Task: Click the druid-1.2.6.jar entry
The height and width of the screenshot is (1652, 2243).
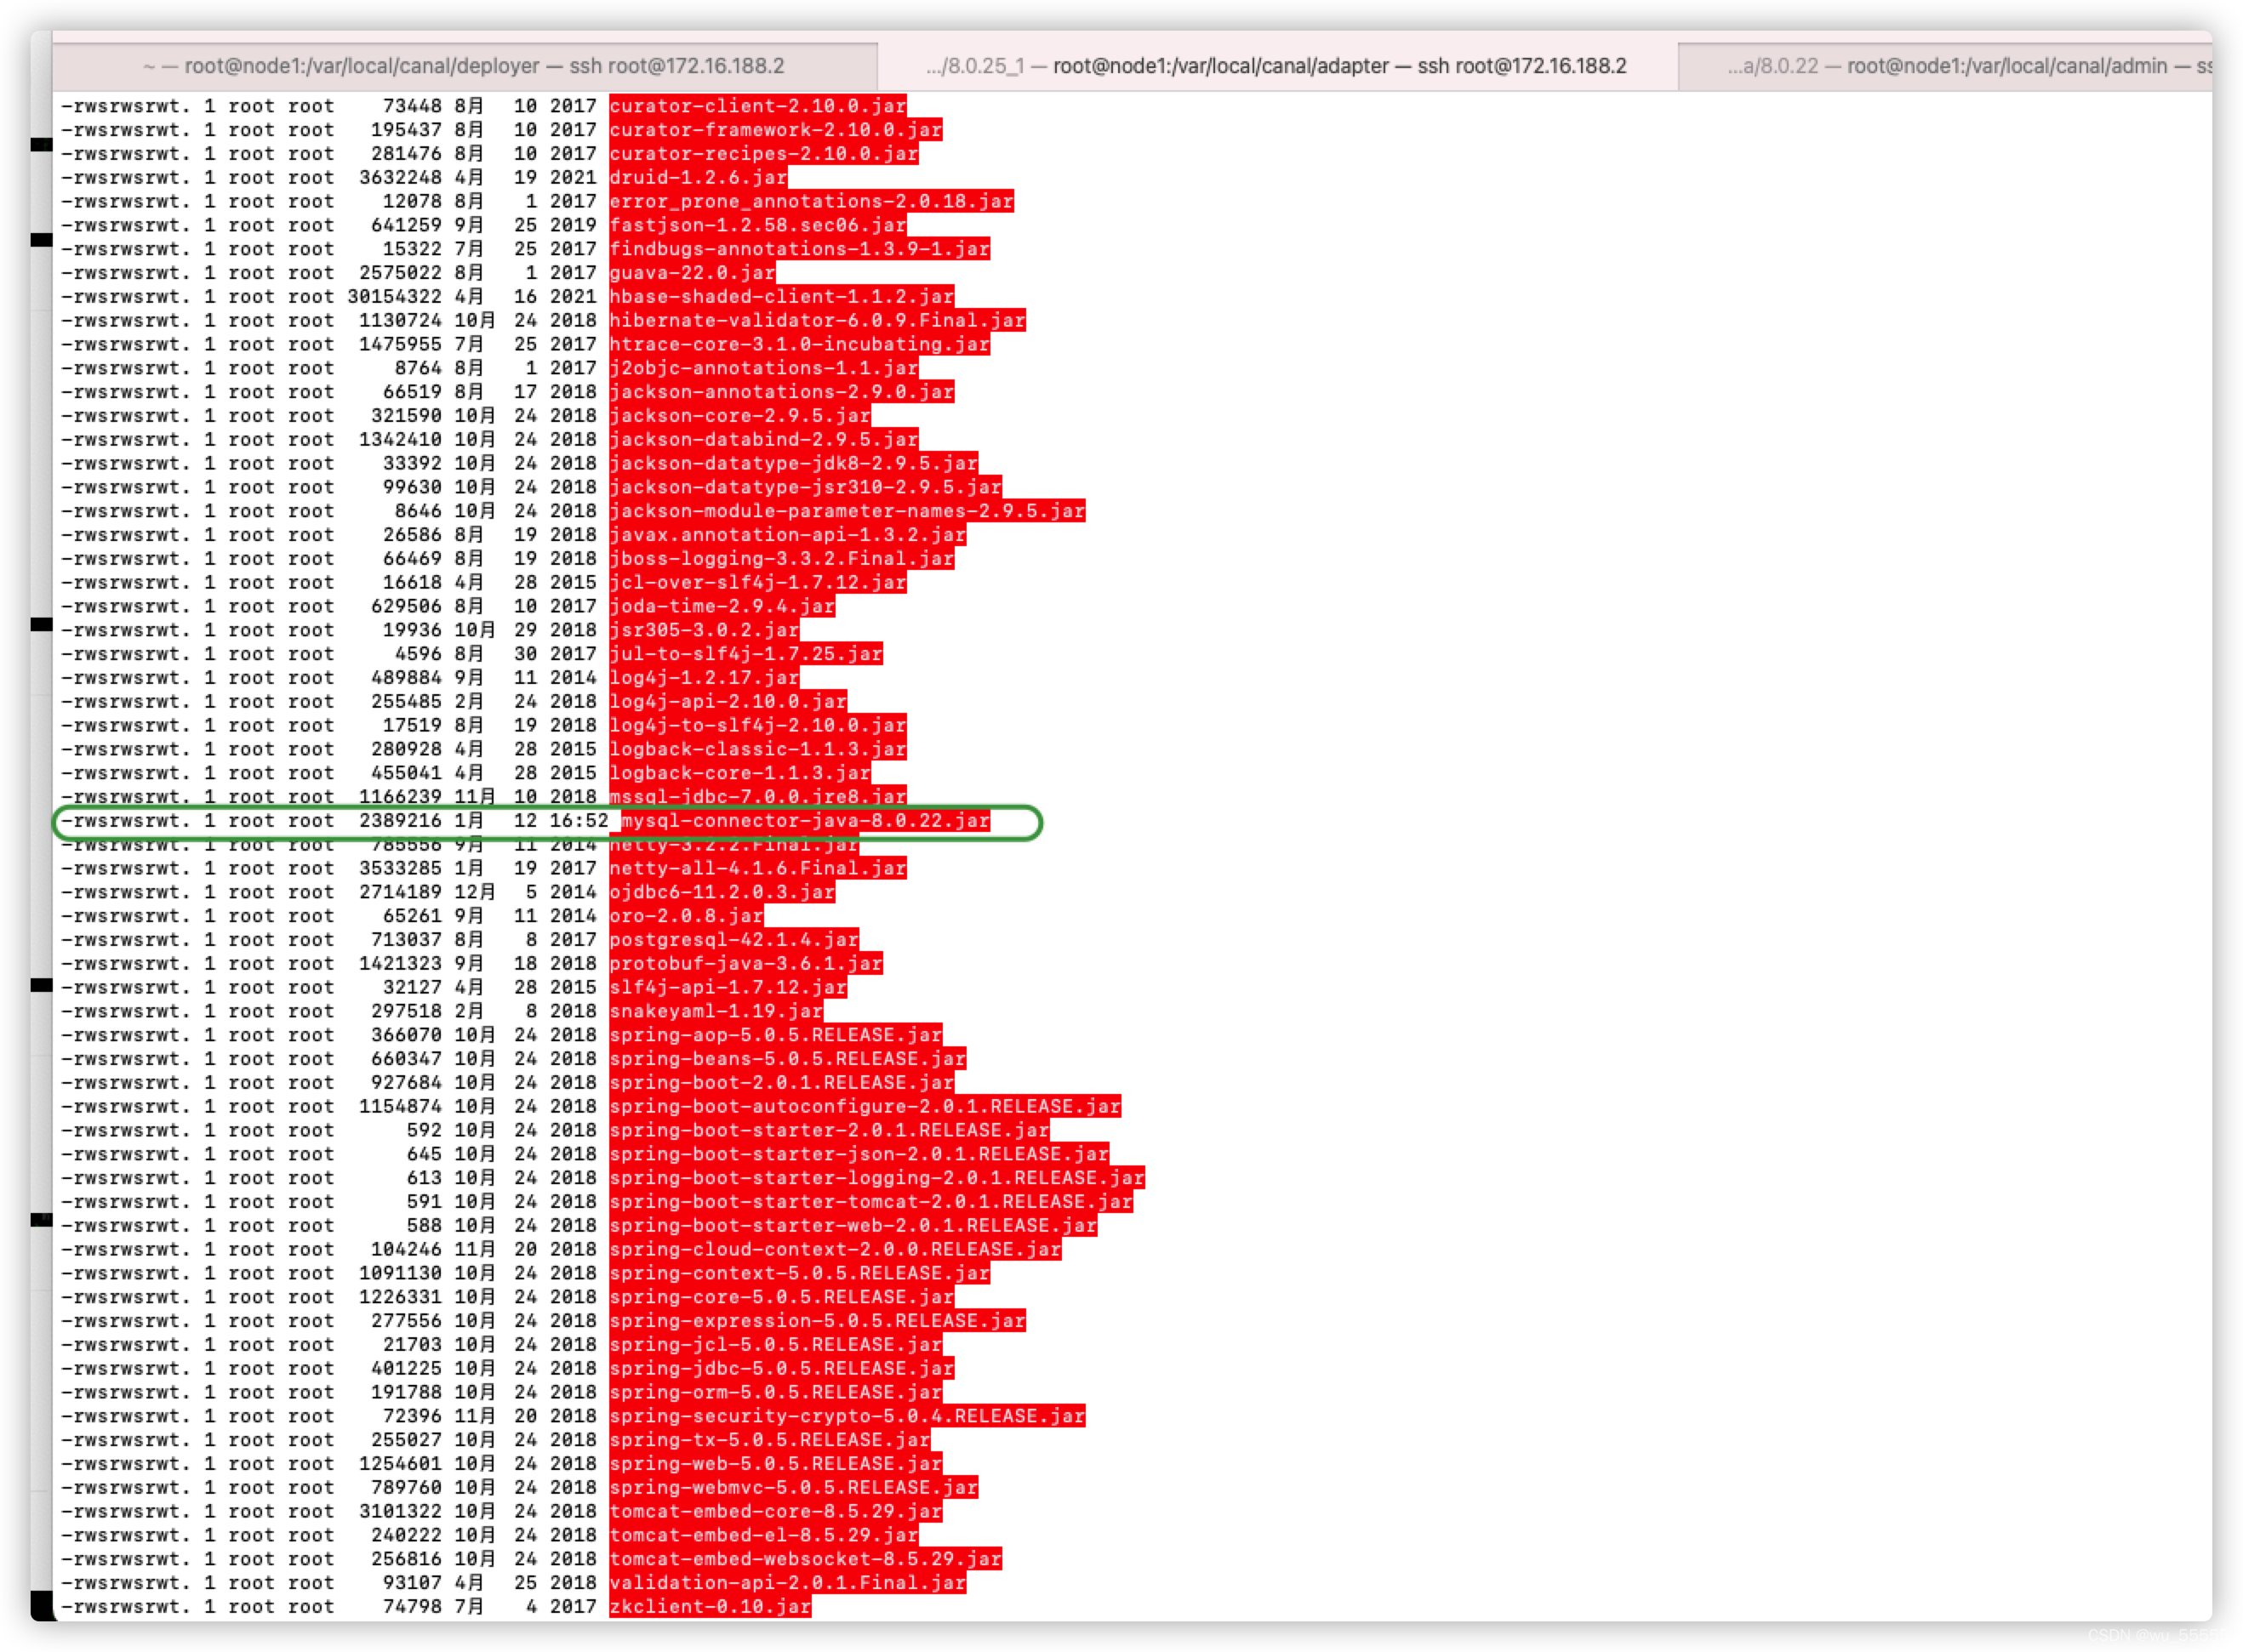Action: point(698,177)
